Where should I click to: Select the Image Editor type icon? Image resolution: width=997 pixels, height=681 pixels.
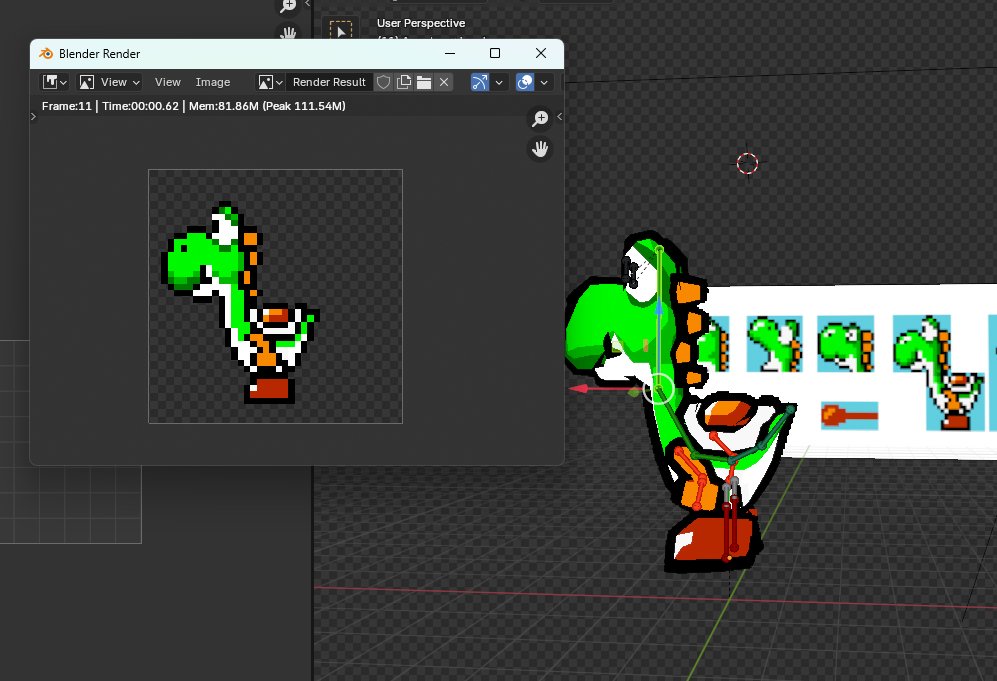tap(48, 81)
